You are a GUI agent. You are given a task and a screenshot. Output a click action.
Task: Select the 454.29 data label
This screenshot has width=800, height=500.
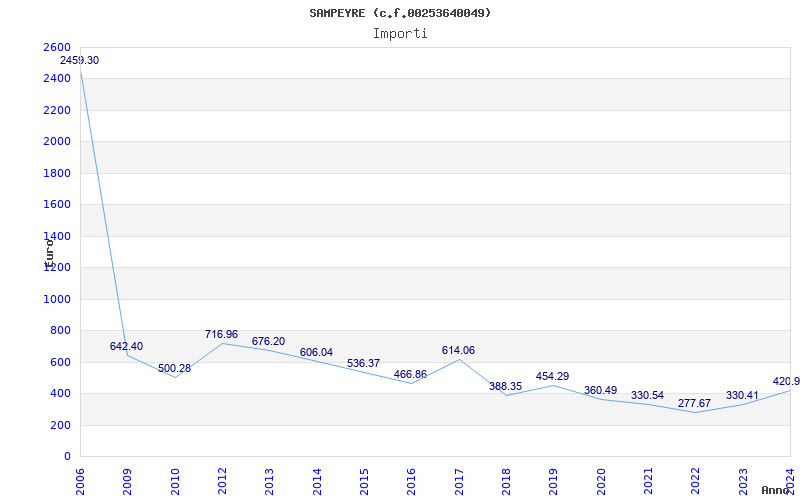[x=552, y=377]
